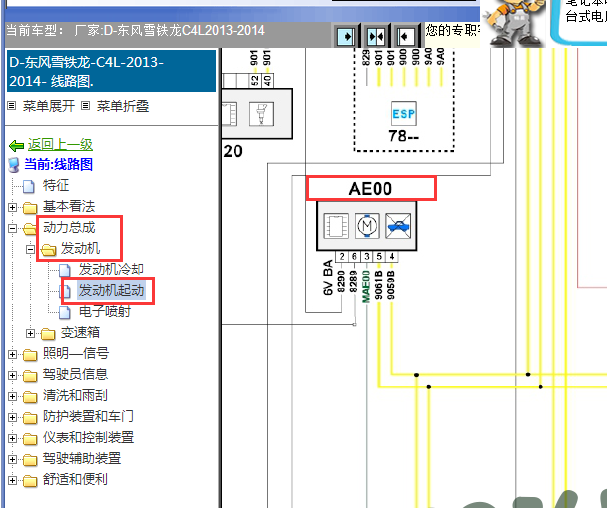Select the 当前:线路图 heading

[58, 165]
